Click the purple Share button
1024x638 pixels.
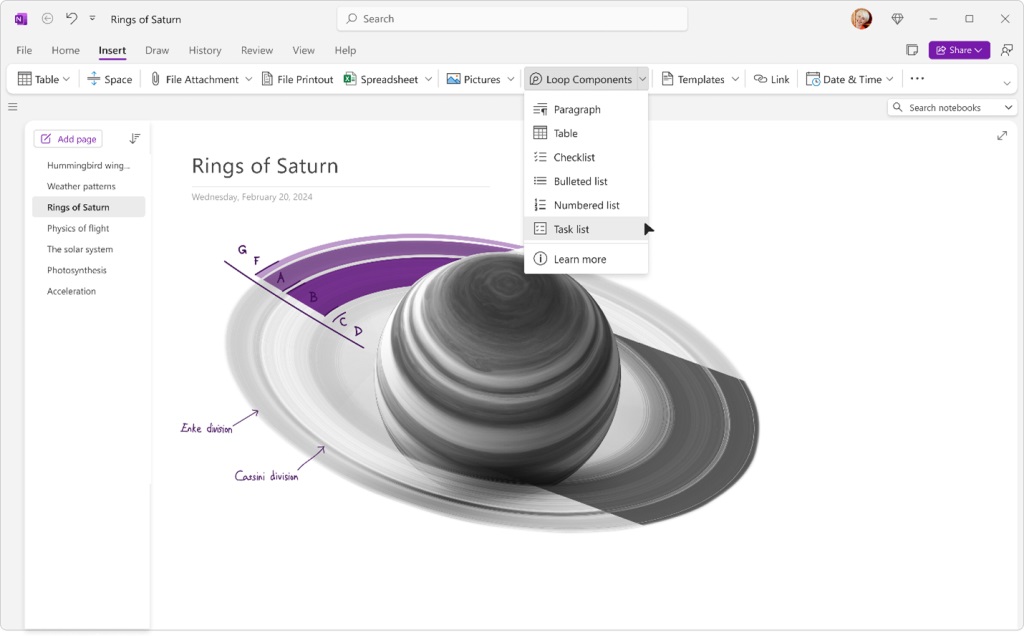959,50
